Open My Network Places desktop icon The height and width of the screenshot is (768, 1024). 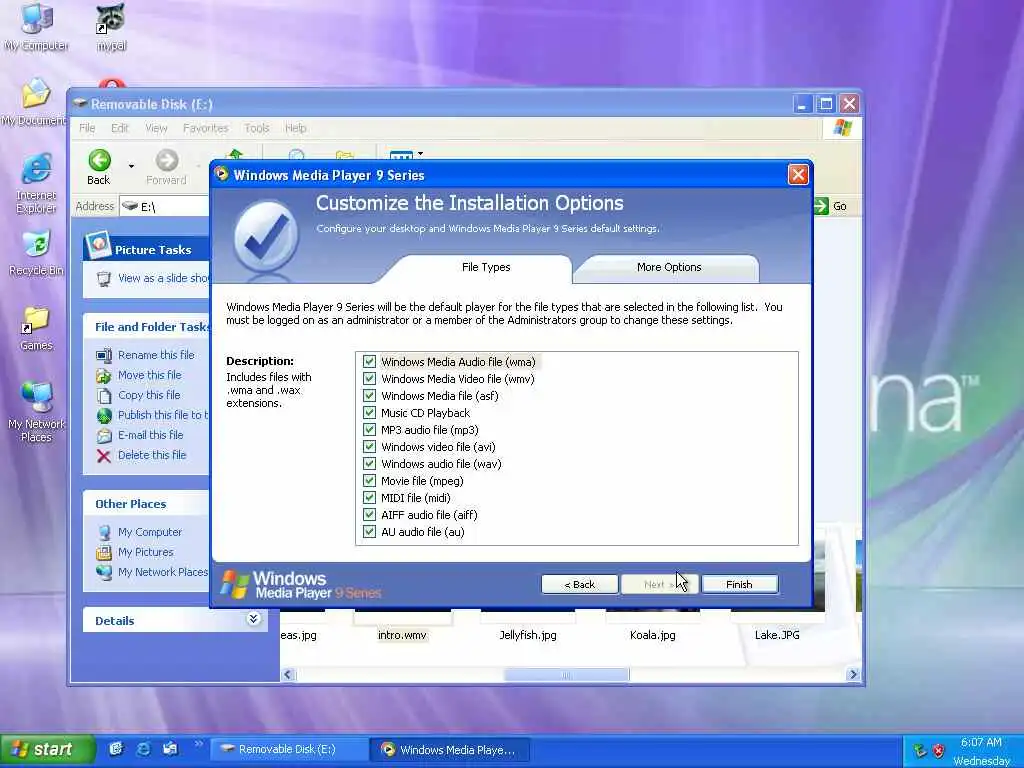click(x=36, y=410)
